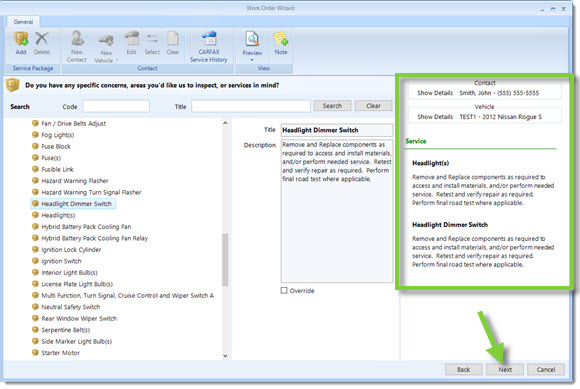Switch to the General tab
This screenshot has width=580, height=389.
(23, 21)
